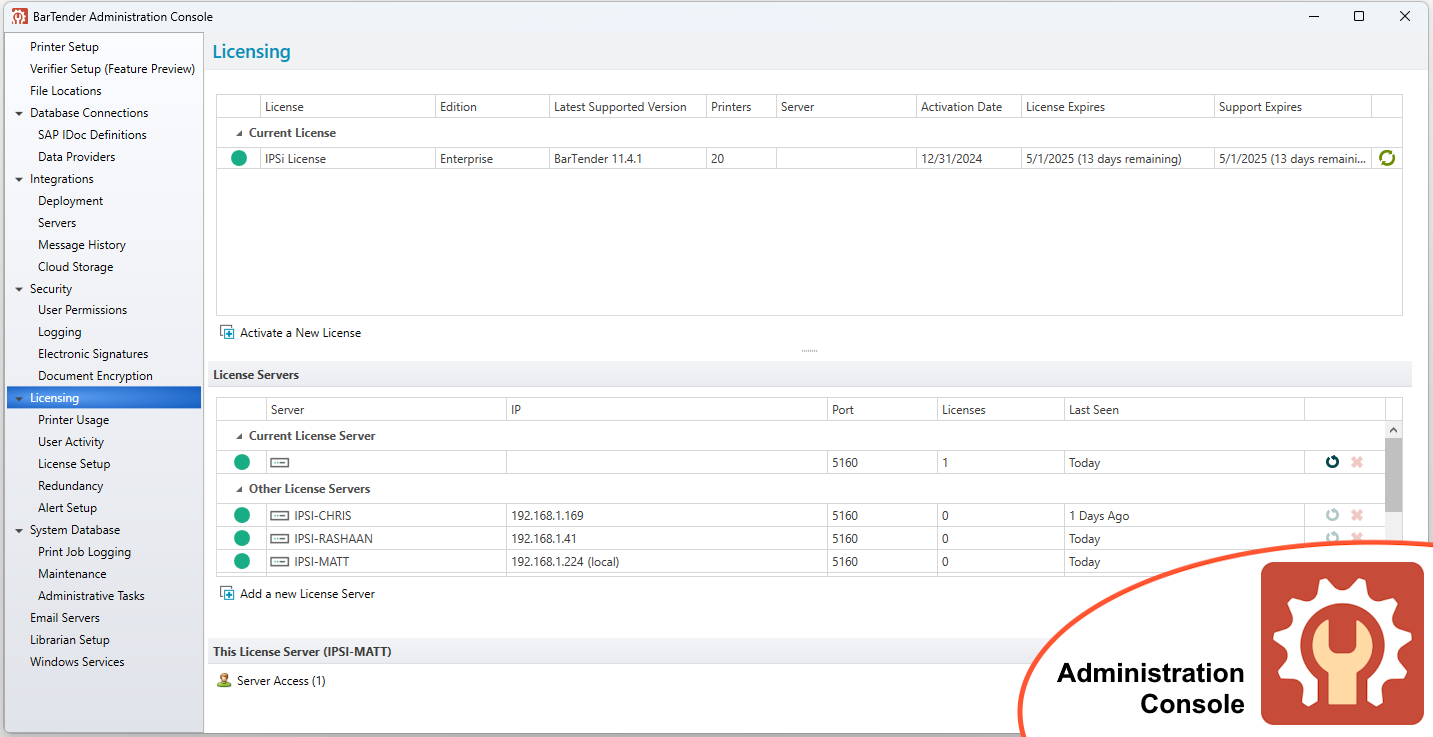The height and width of the screenshot is (737, 1433).
Task: Click the Last Seen column header
Action: tap(1184, 410)
